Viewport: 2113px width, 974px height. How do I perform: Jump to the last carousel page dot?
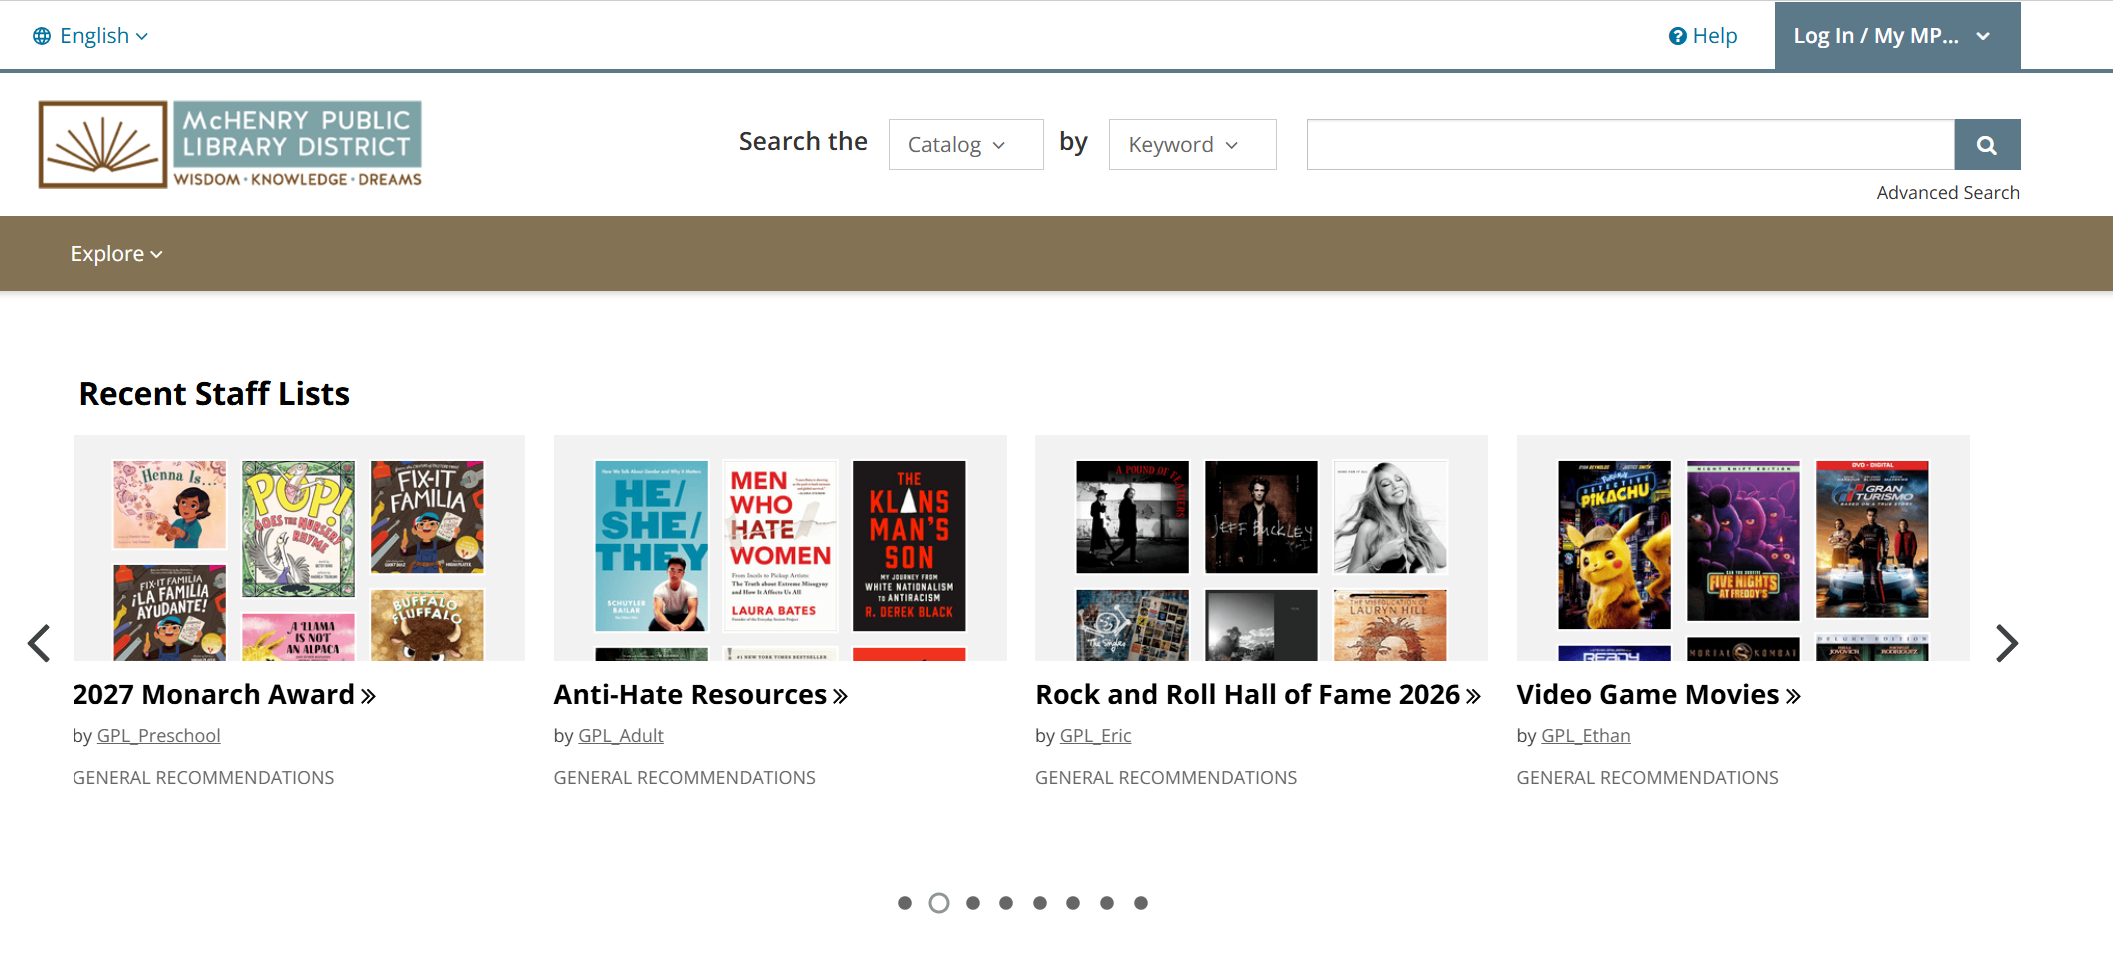pyautogui.click(x=1140, y=903)
